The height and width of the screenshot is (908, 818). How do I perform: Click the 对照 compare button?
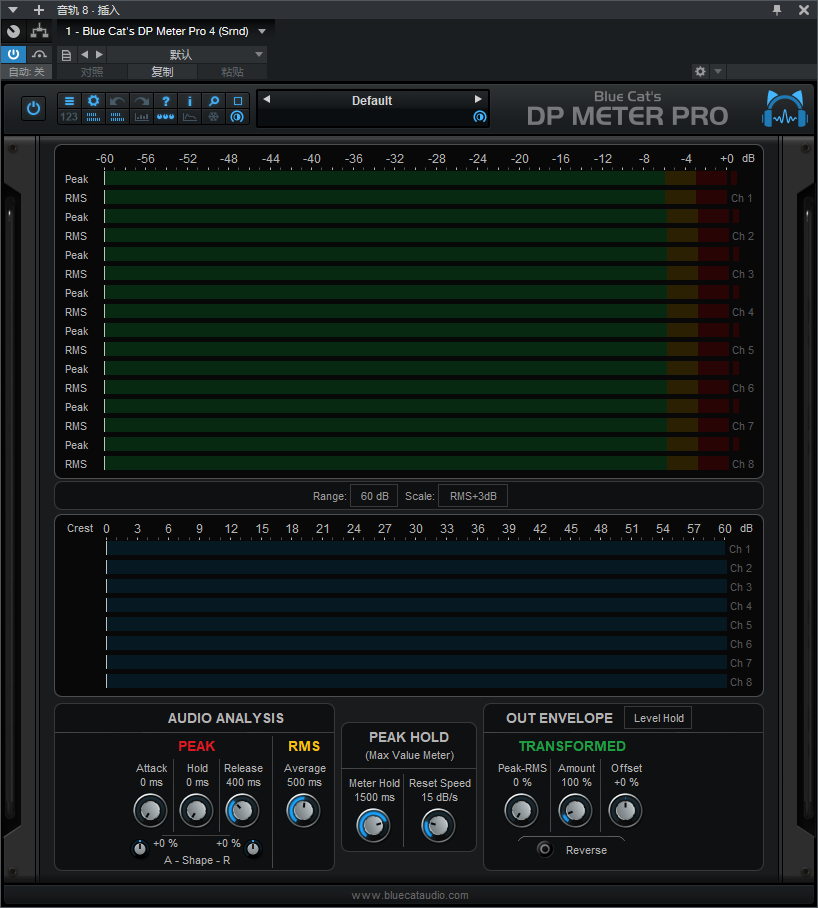[92, 72]
